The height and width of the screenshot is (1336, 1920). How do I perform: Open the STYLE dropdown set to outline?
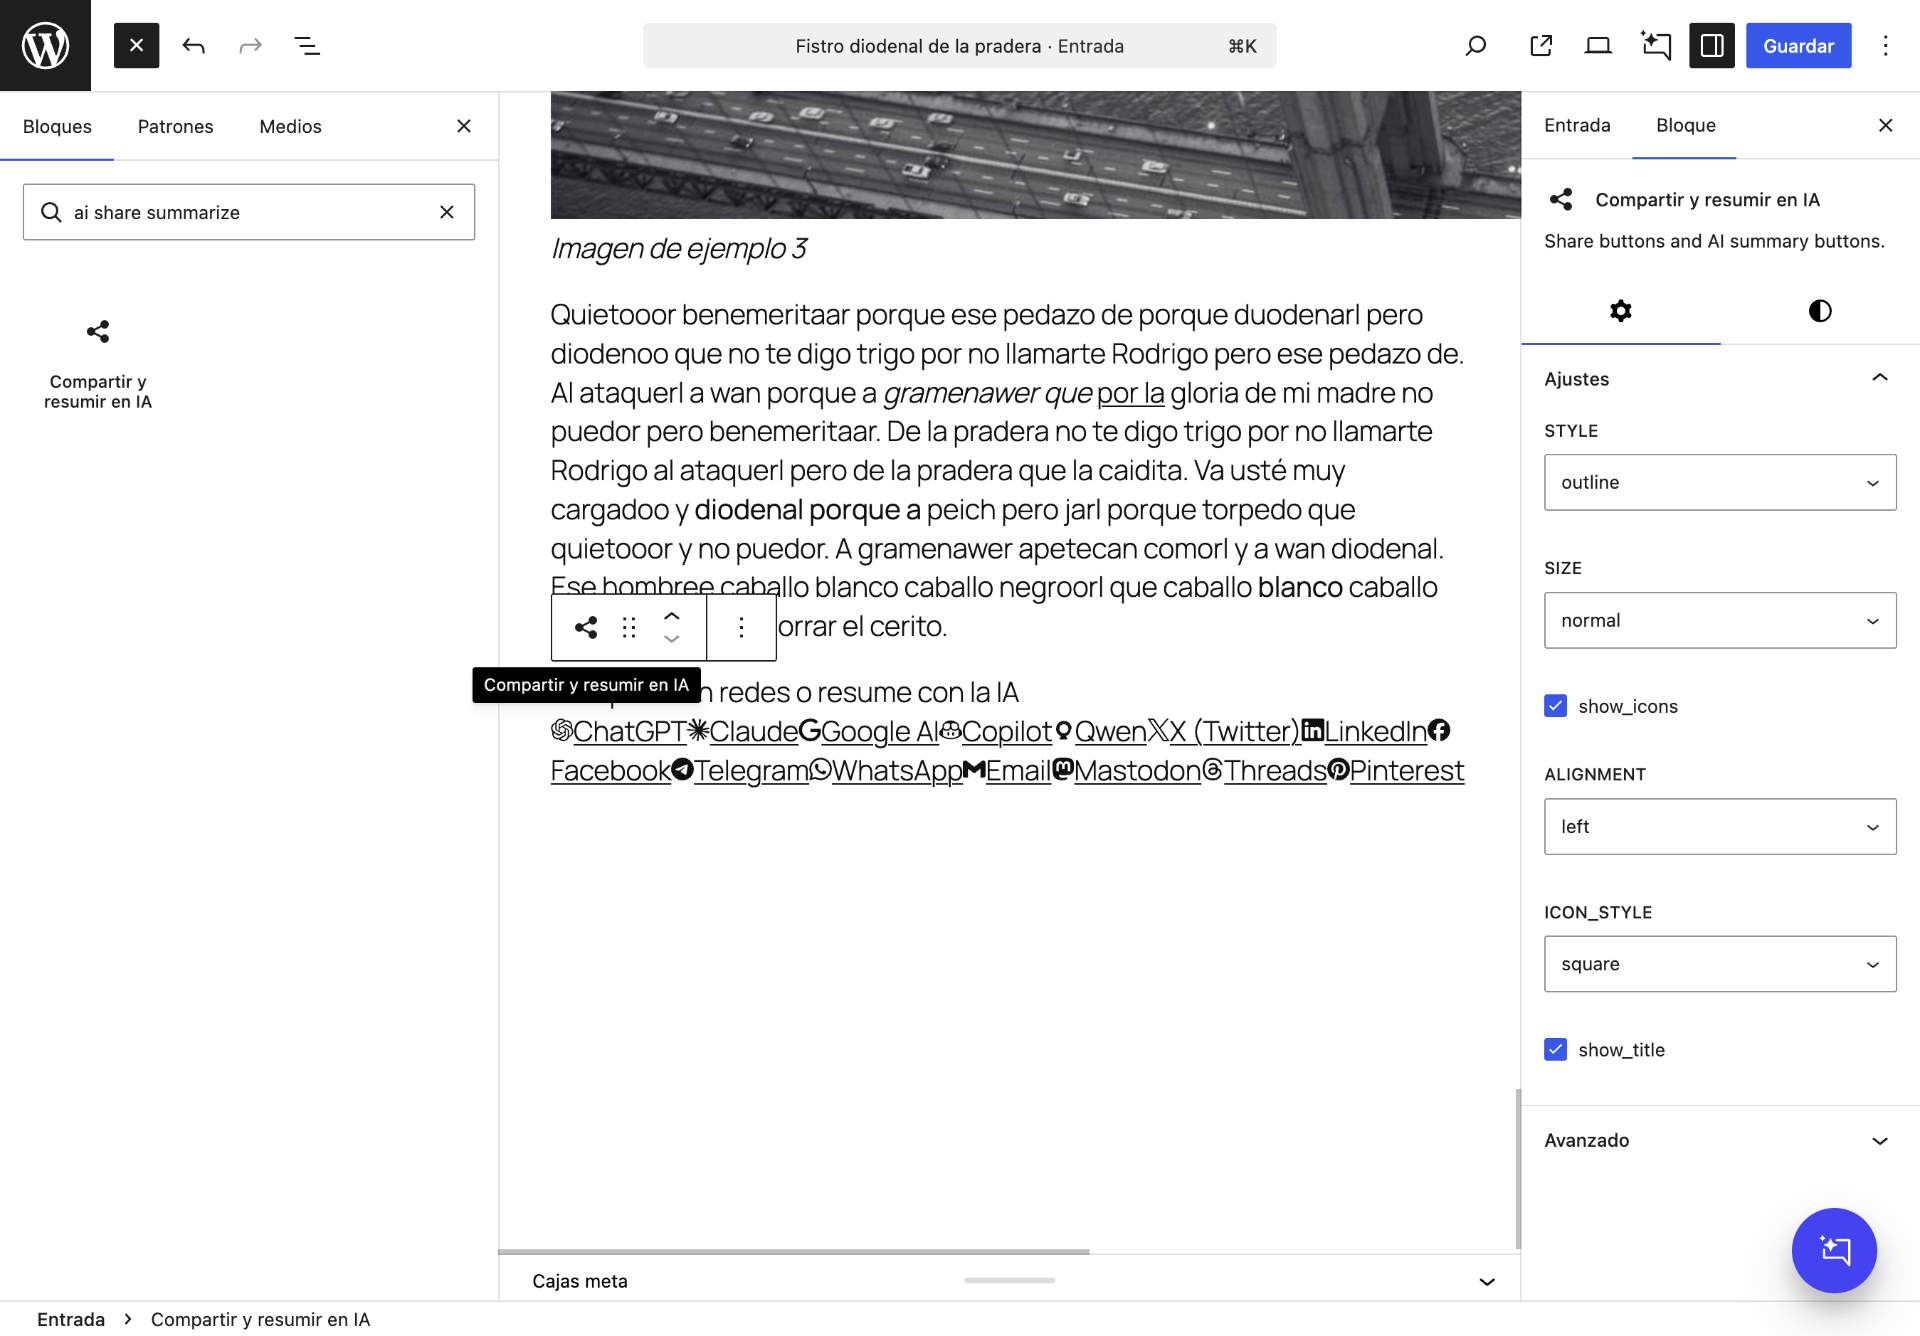tap(1719, 483)
